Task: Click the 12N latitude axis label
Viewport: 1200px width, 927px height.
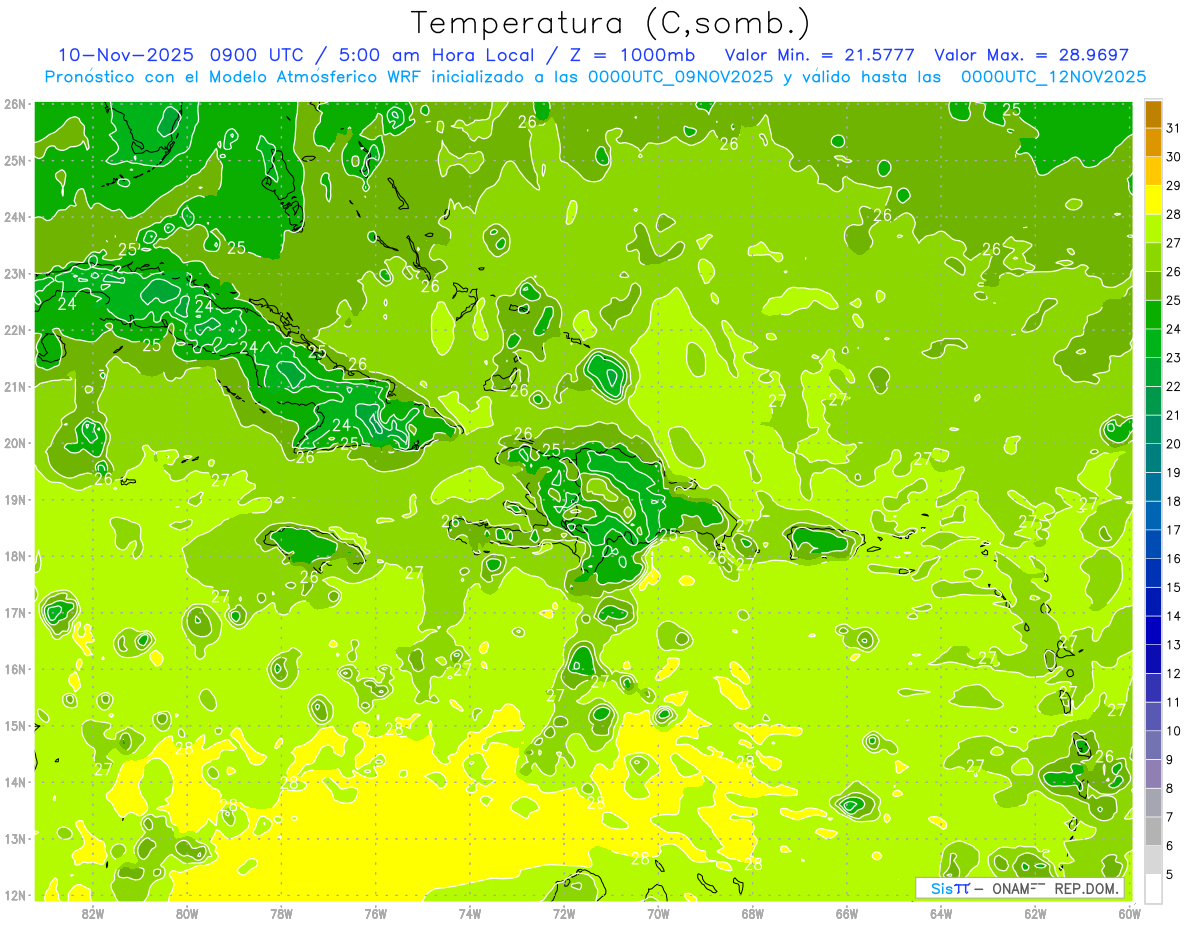Action: [15, 895]
